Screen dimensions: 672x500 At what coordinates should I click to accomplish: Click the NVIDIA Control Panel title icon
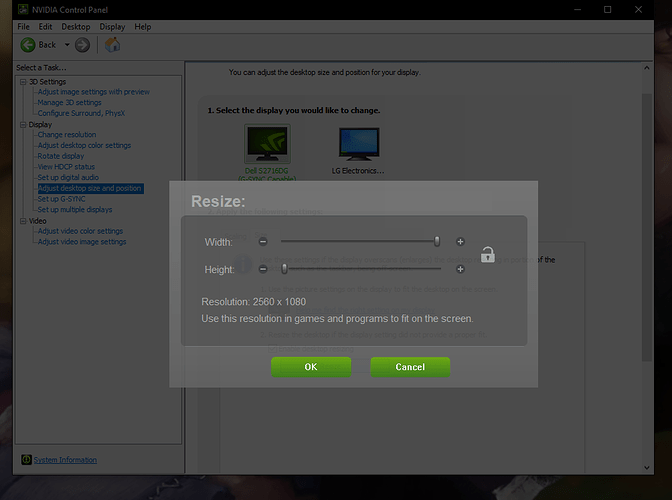coord(23,9)
